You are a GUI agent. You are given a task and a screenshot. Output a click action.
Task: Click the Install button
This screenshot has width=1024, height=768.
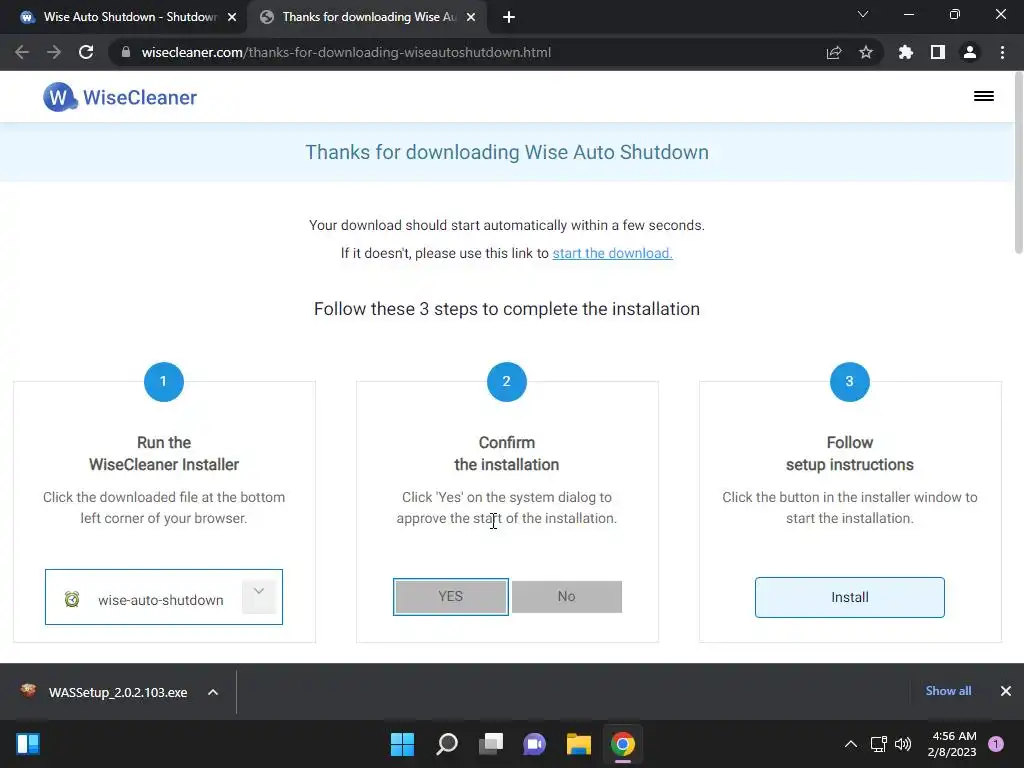click(x=850, y=597)
